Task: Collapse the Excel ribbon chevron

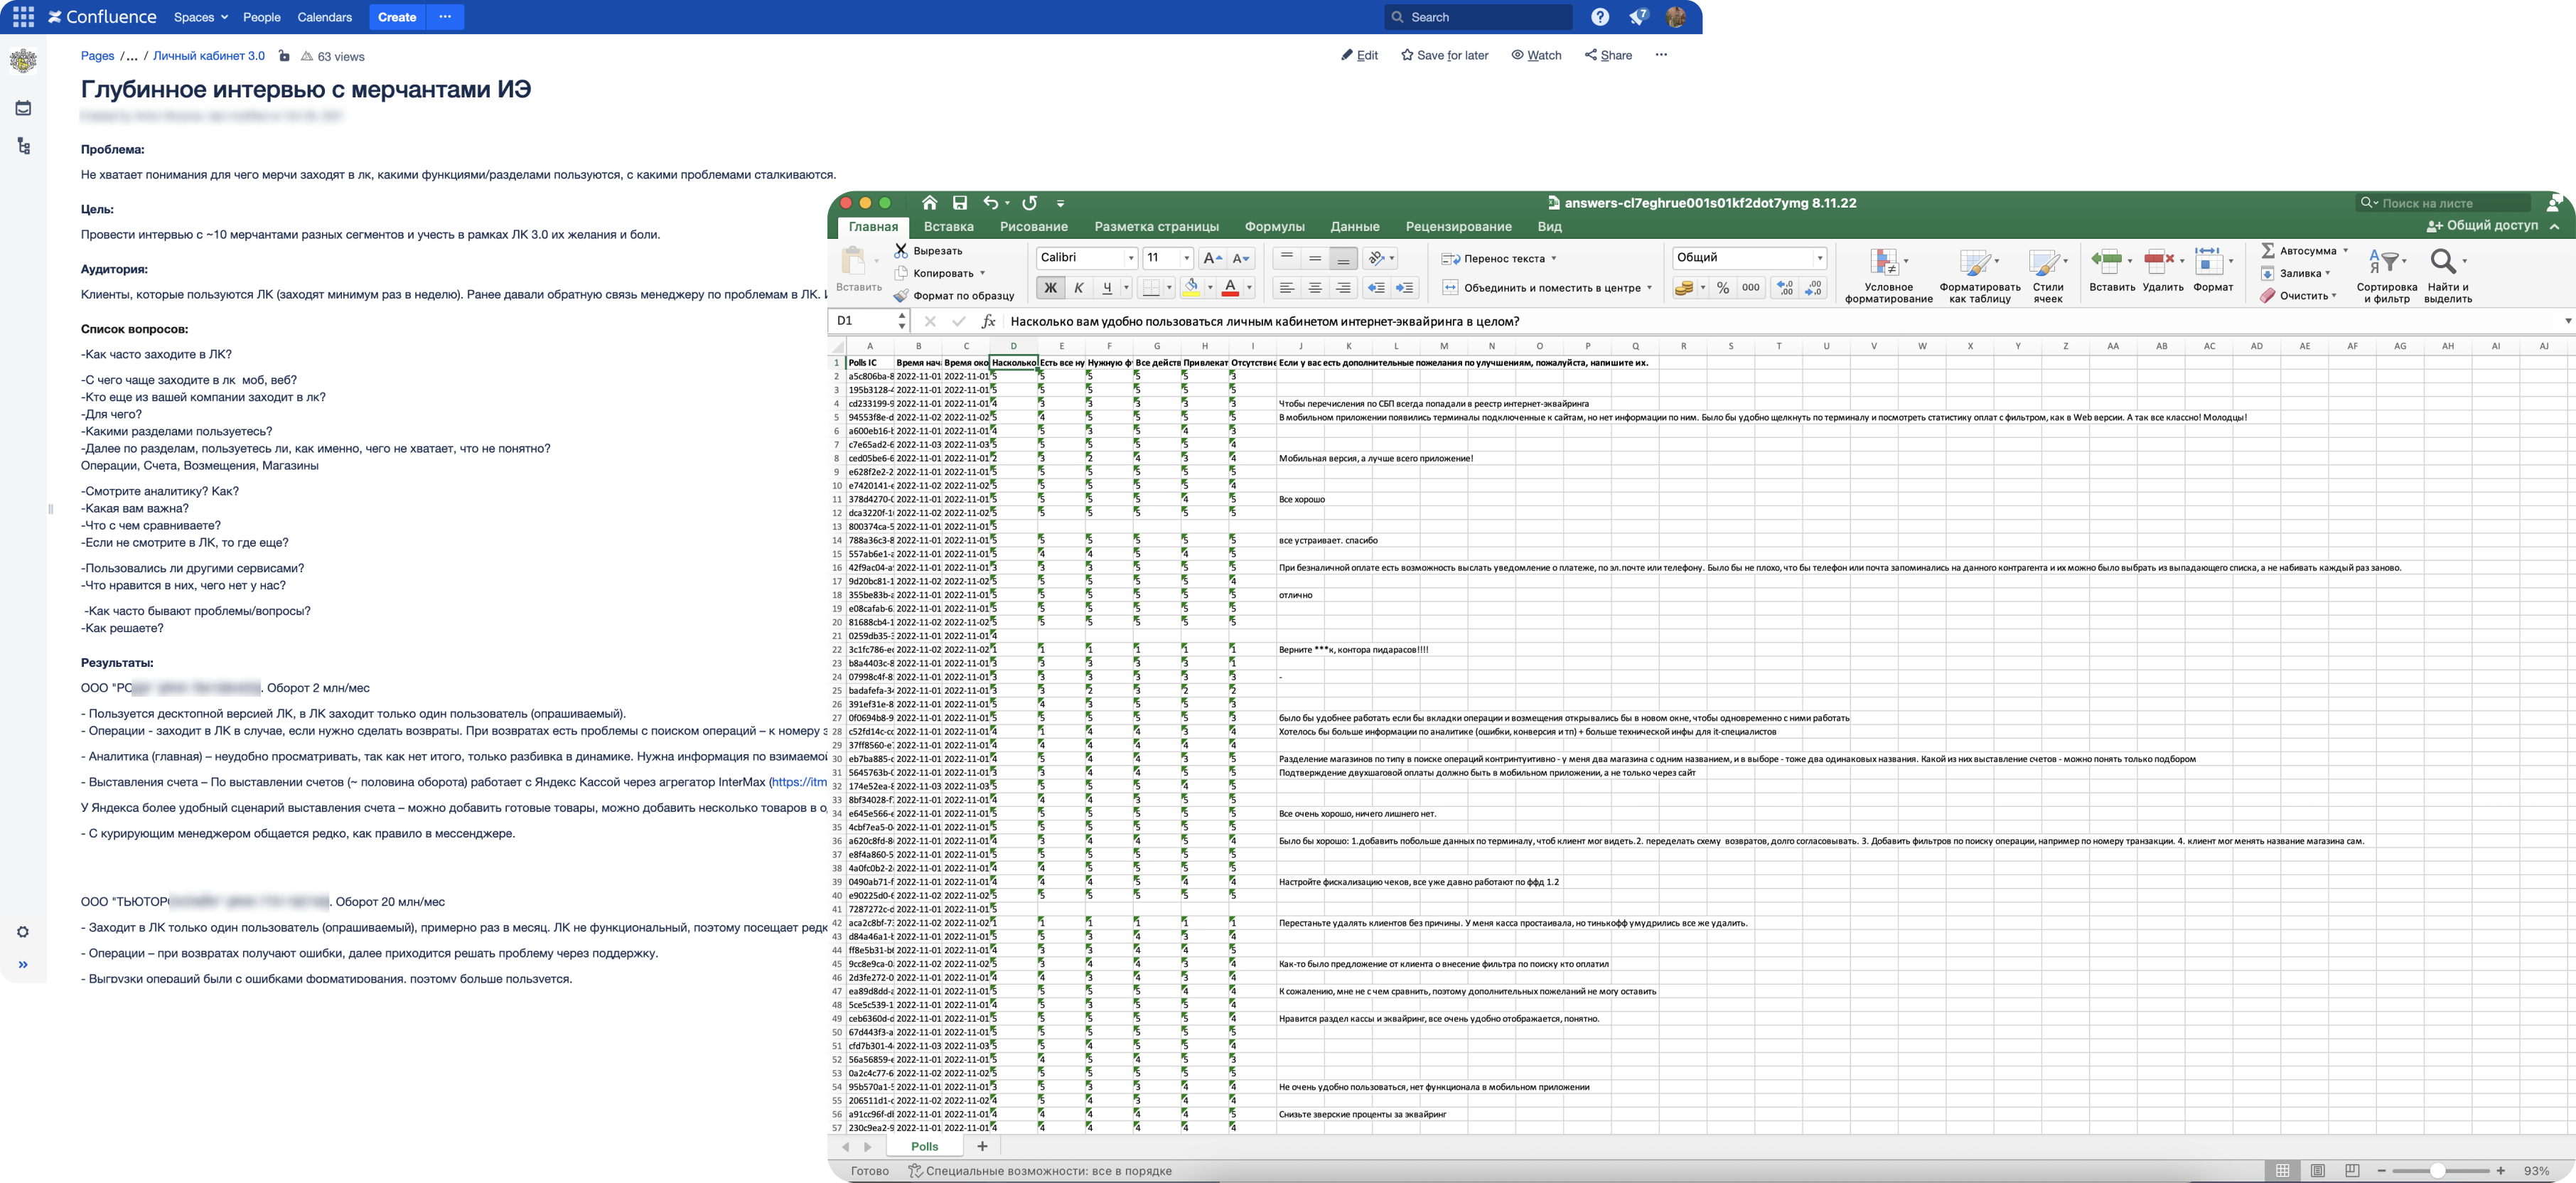Action: click(2554, 226)
